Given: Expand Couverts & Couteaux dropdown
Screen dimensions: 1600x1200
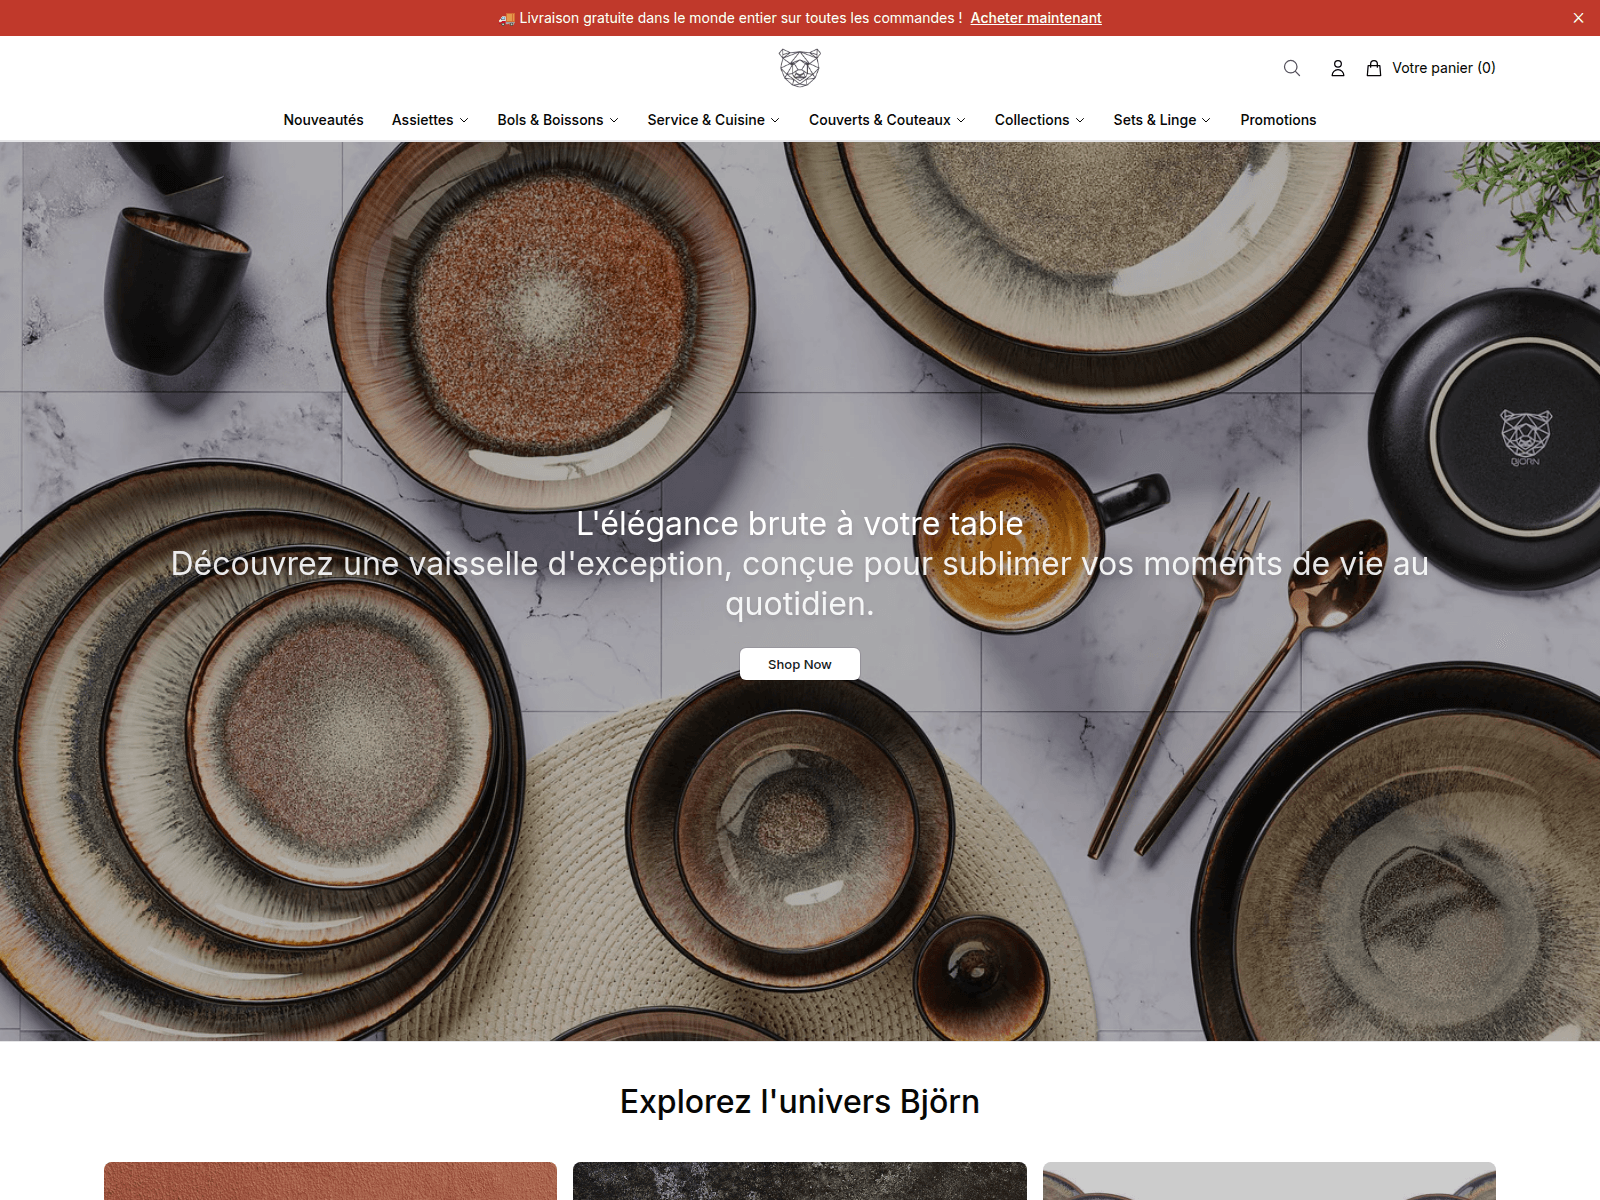Looking at the screenshot, I should click(887, 120).
